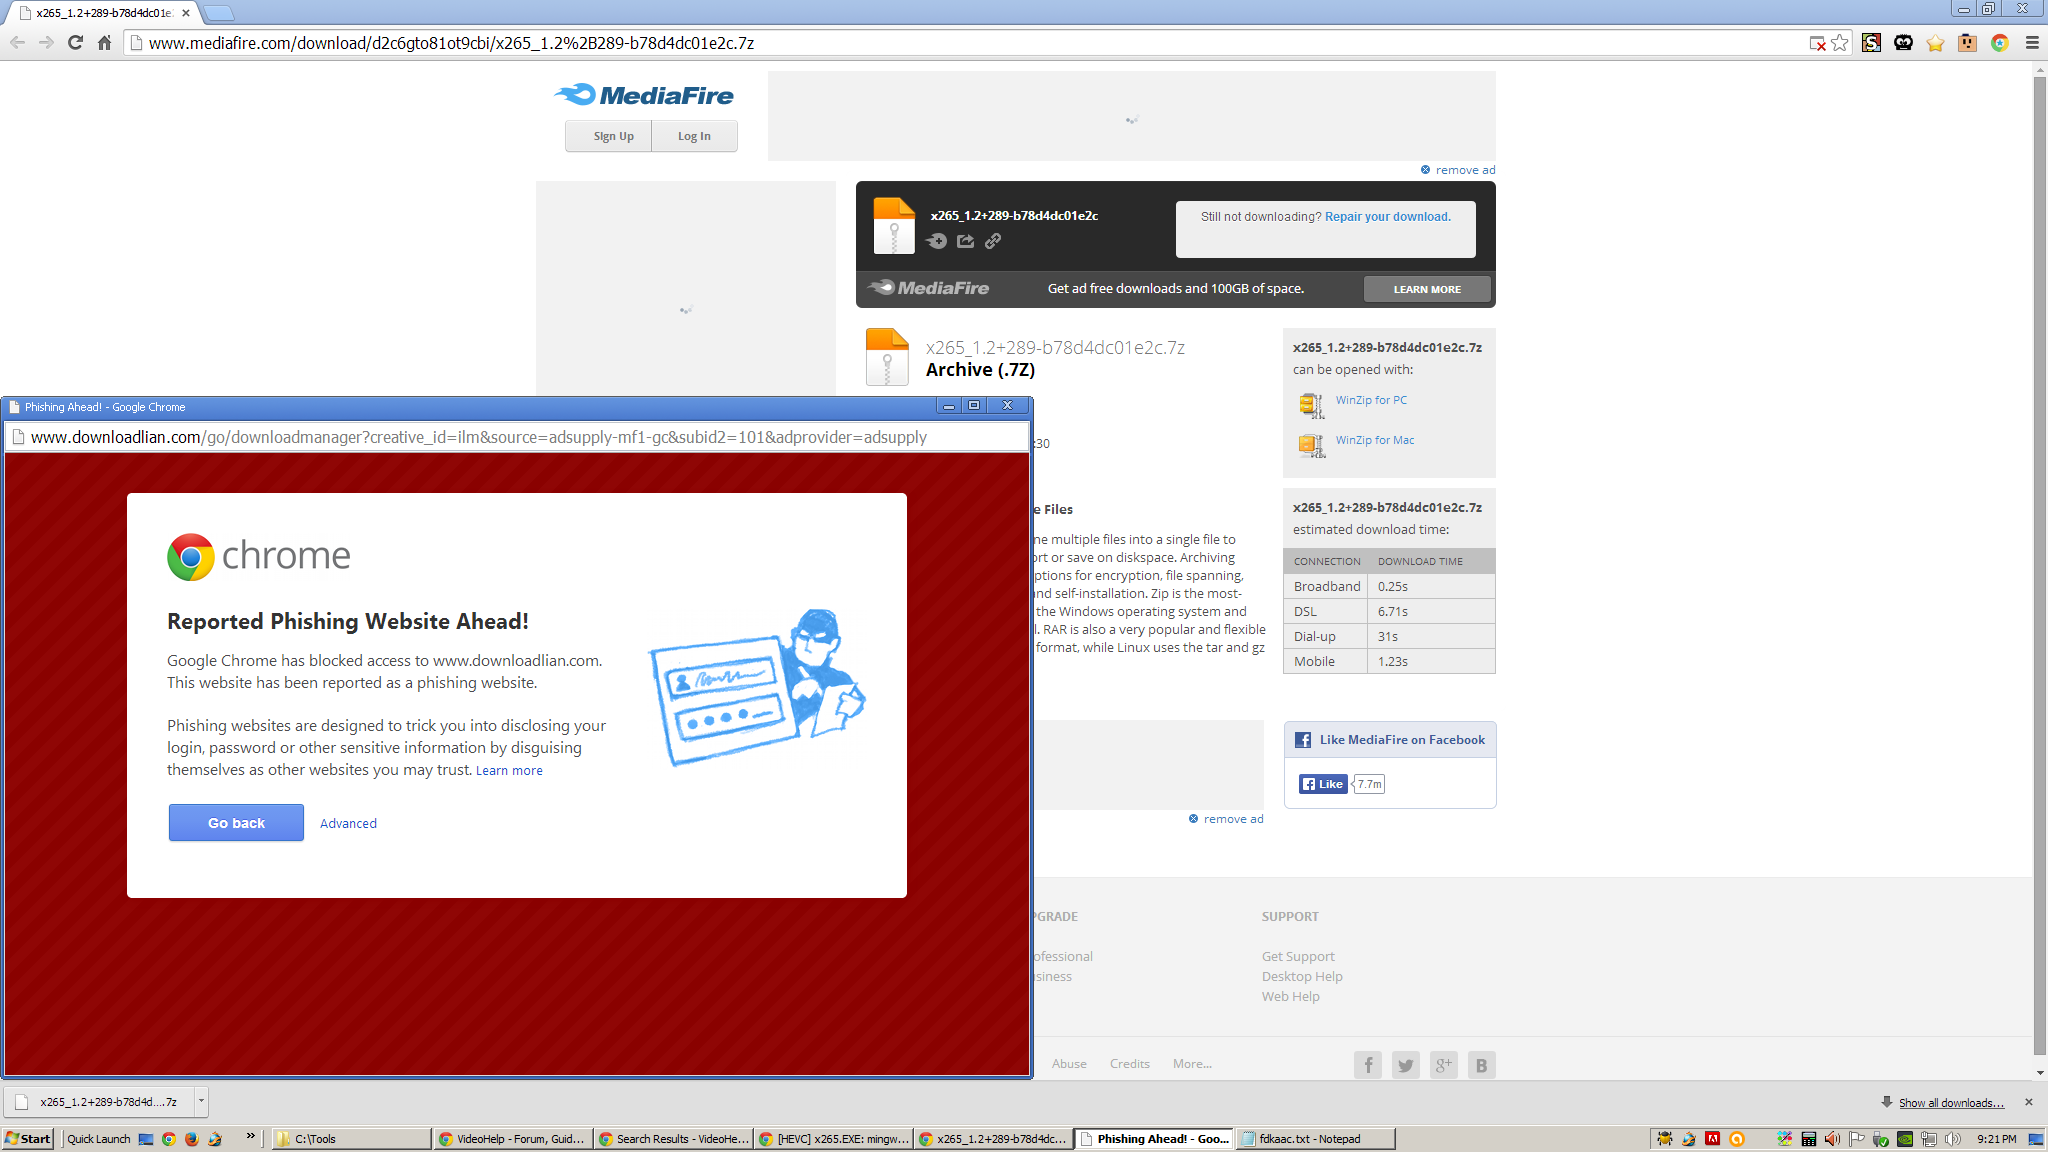Click the Go back button
Image resolution: width=2048 pixels, height=1152 pixels.
[x=236, y=823]
